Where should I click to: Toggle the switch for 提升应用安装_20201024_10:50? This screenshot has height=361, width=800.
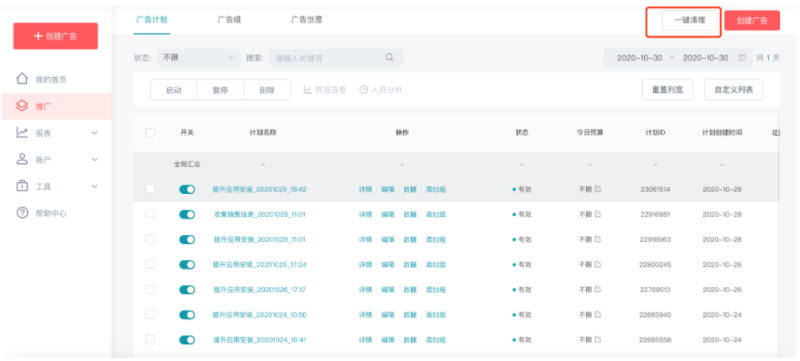[187, 315]
